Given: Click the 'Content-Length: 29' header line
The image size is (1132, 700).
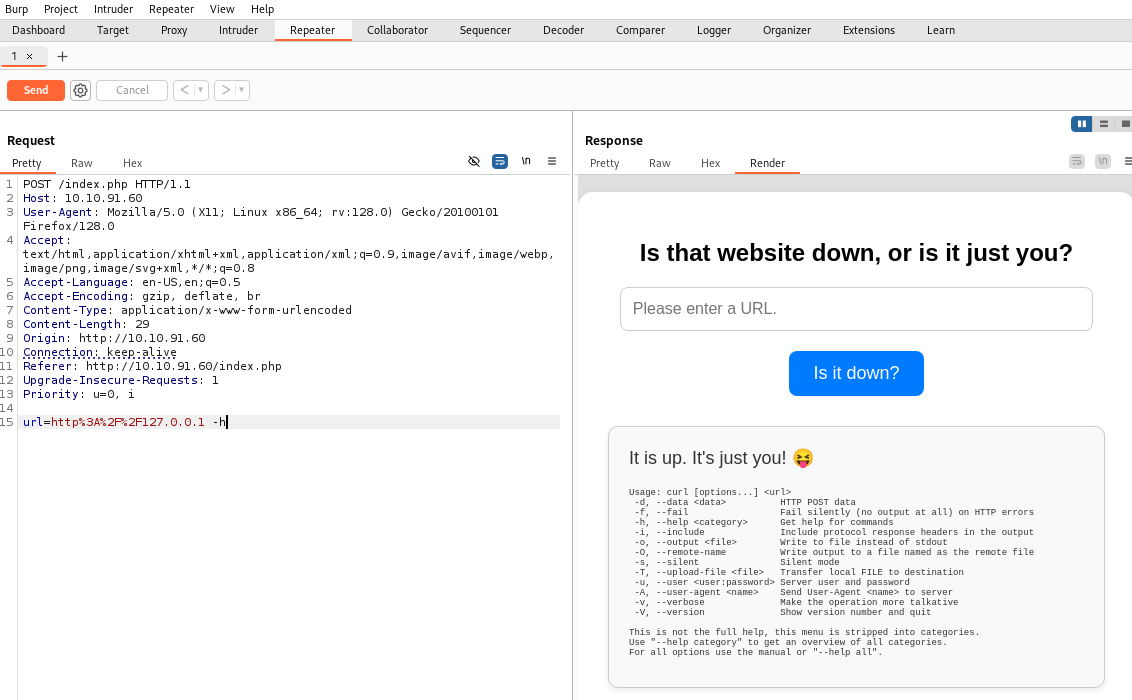Looking at the screenshot, I should click(x=87, y=324).
